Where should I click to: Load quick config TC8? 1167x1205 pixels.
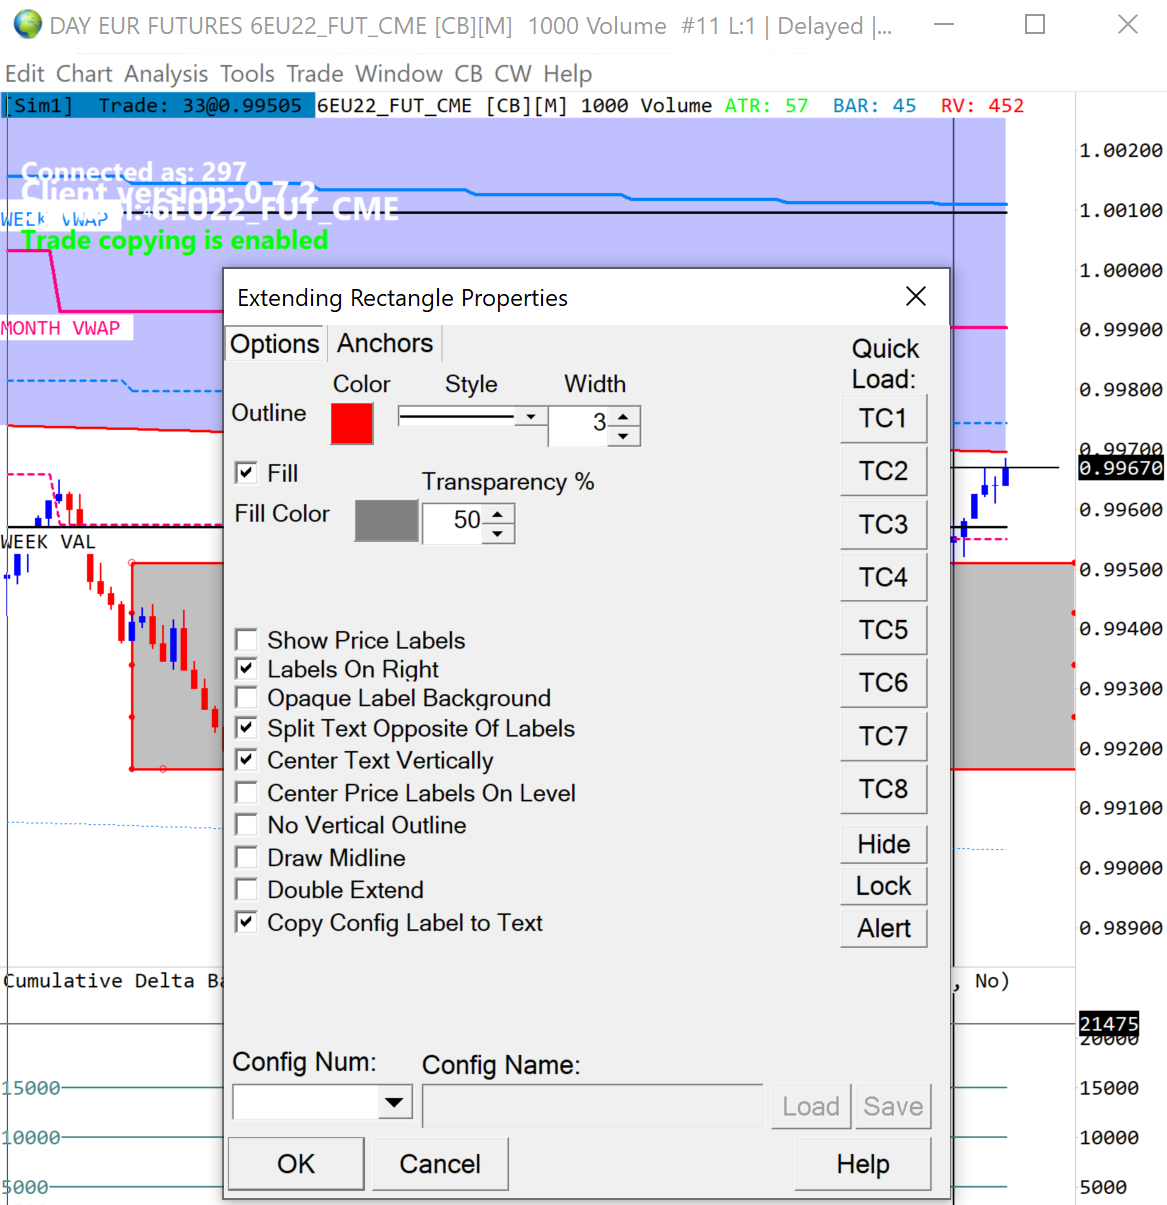tap(884, 789)
